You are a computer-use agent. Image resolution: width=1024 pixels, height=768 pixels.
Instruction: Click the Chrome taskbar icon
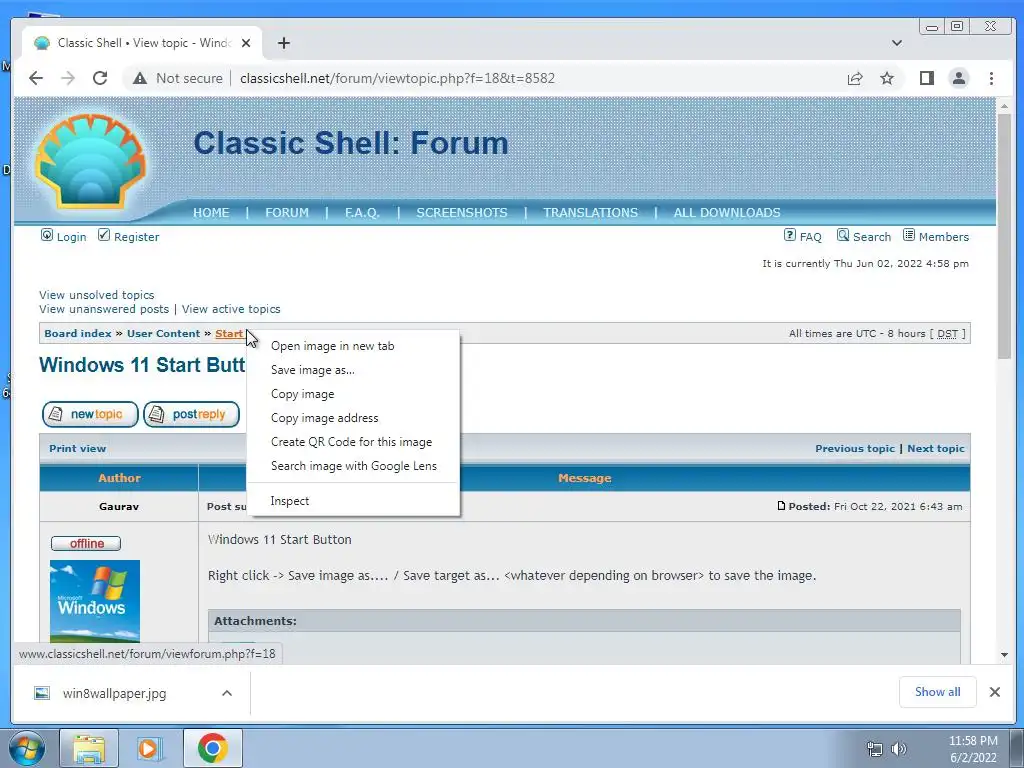(x=213, y=748)
